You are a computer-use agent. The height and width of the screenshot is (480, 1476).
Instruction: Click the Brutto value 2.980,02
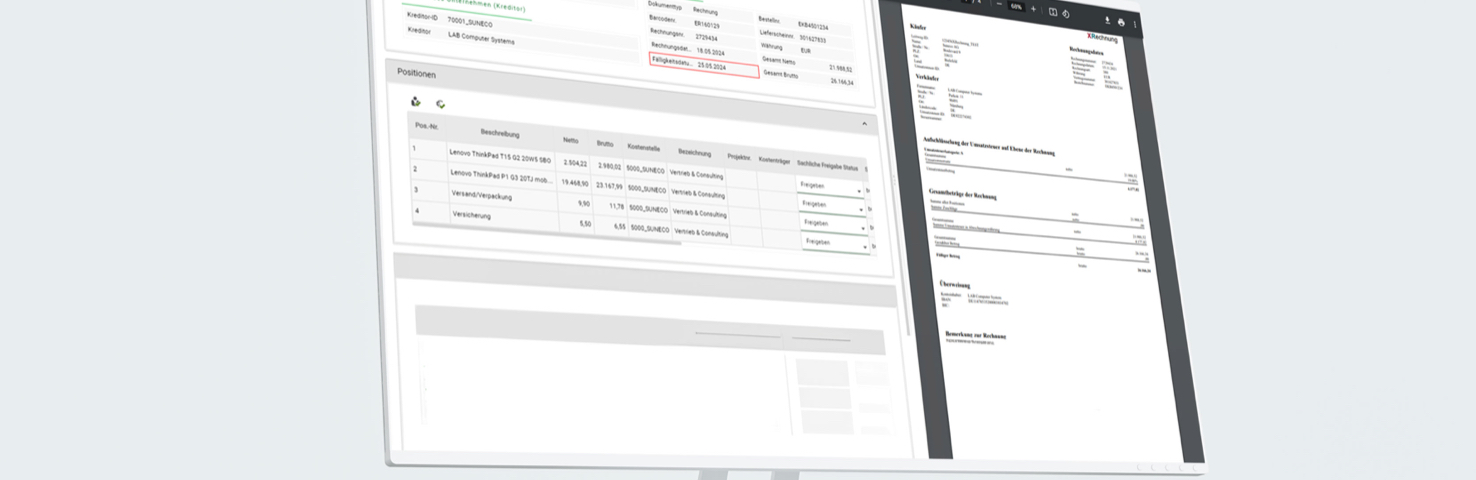coord(609,167)
